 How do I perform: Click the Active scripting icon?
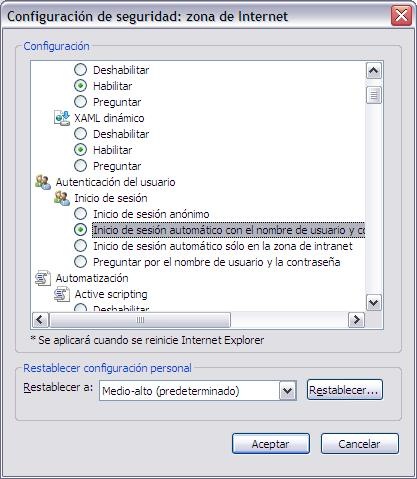pyautogui.click(x=62, y=294)
